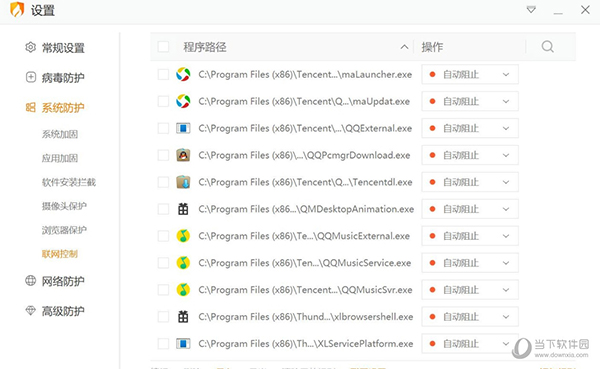Check the box for maUpdat.exe
The height and width of the screenshot is (369, 600).
(163, 101)
